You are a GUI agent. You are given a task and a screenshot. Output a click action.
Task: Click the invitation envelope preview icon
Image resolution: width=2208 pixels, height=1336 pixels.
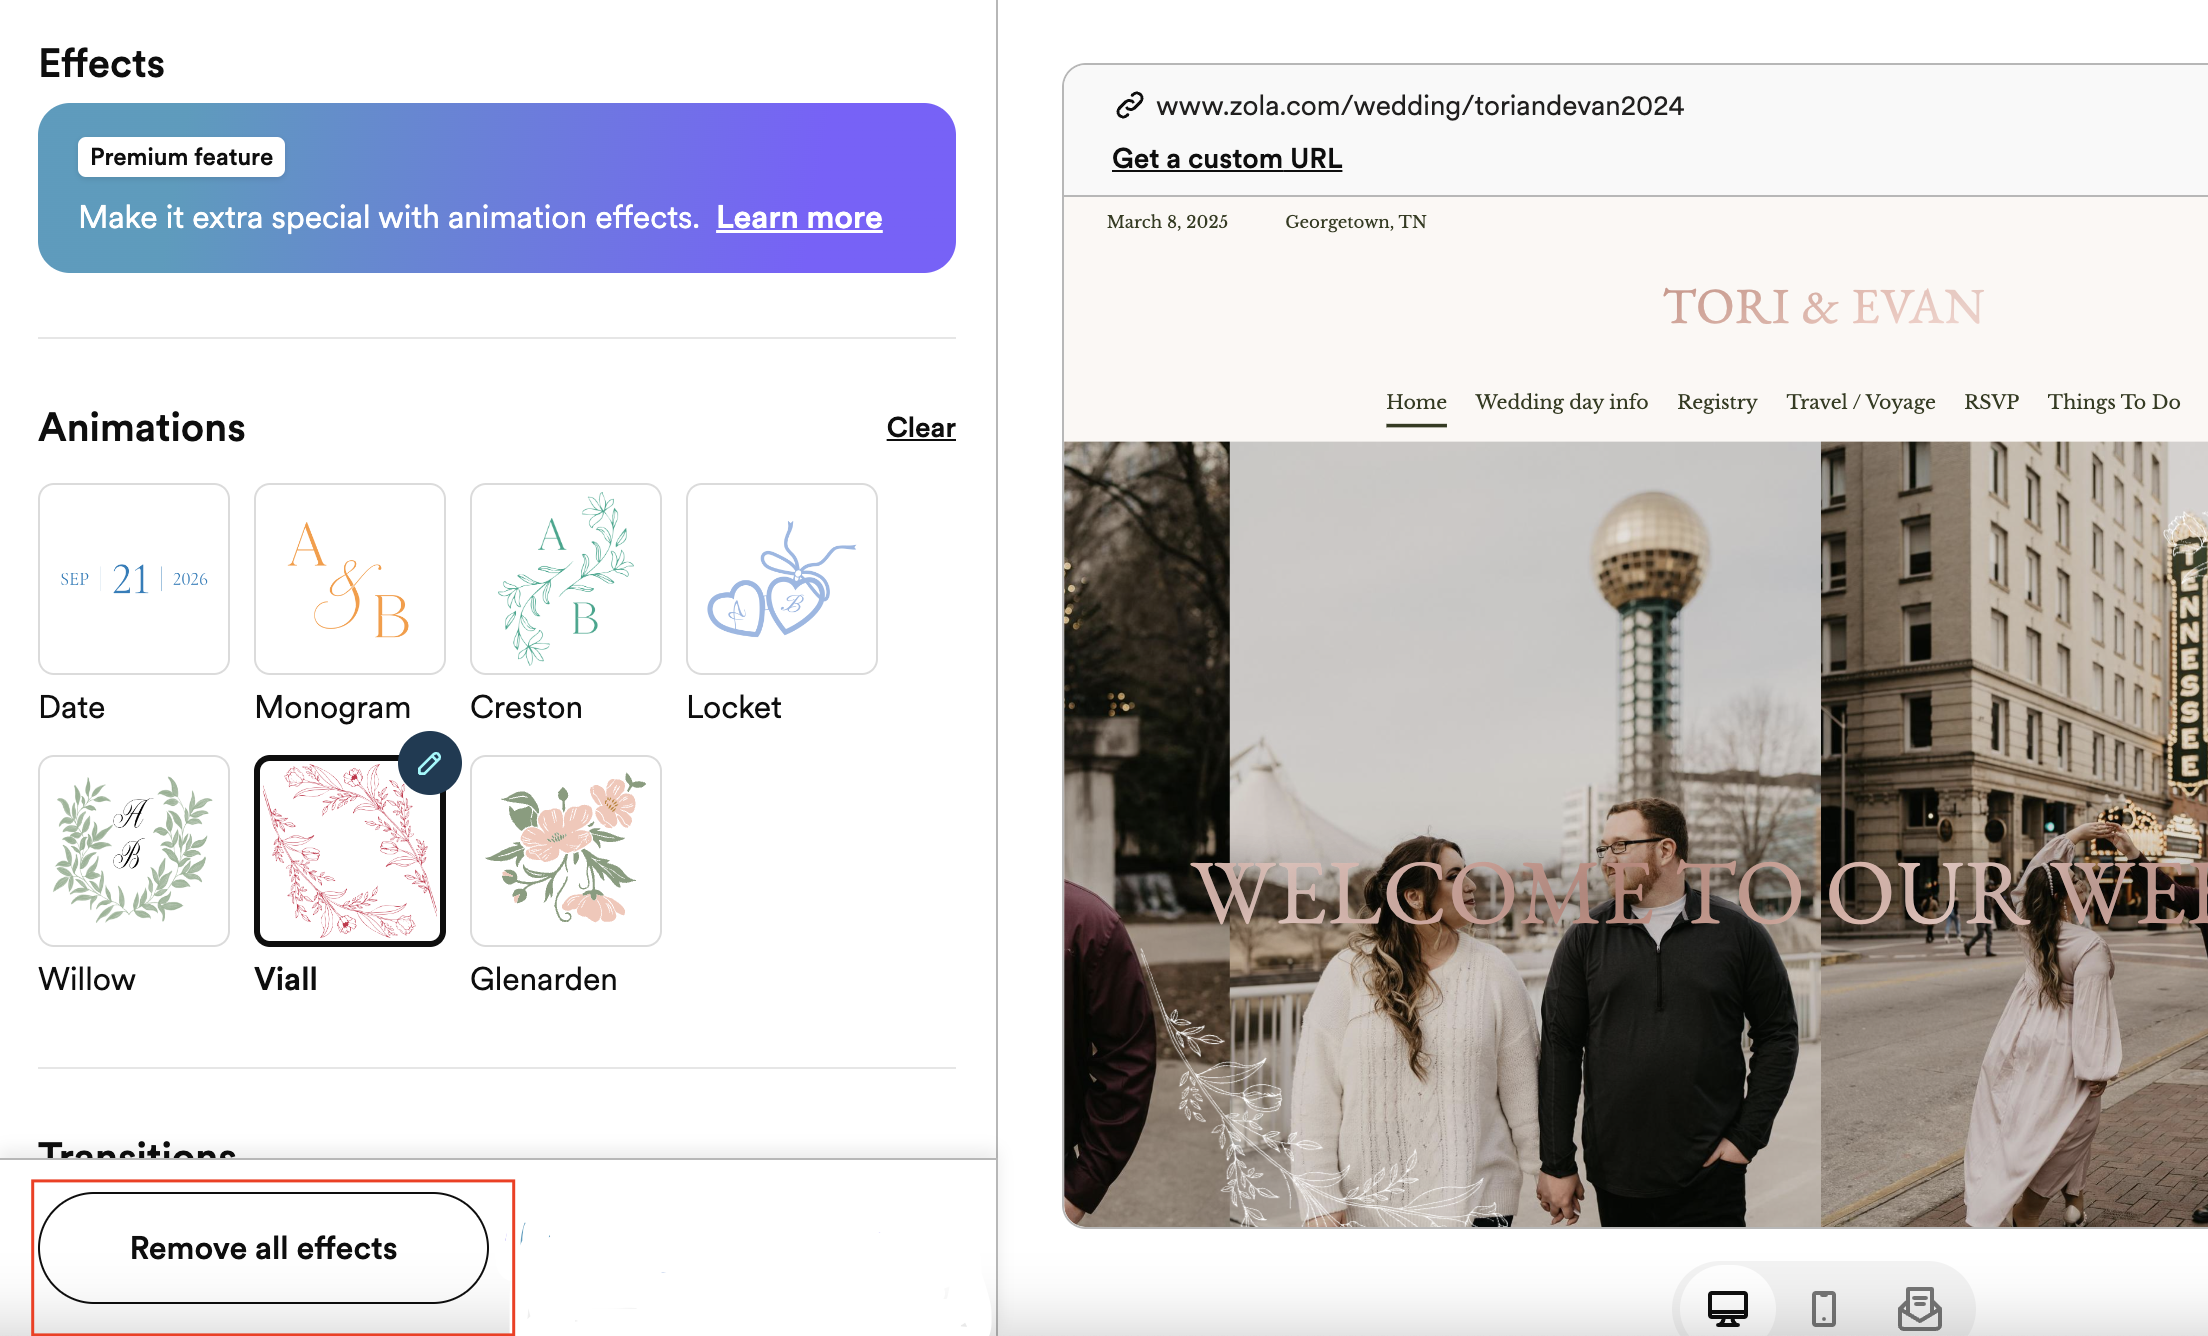(1919, 1308)
